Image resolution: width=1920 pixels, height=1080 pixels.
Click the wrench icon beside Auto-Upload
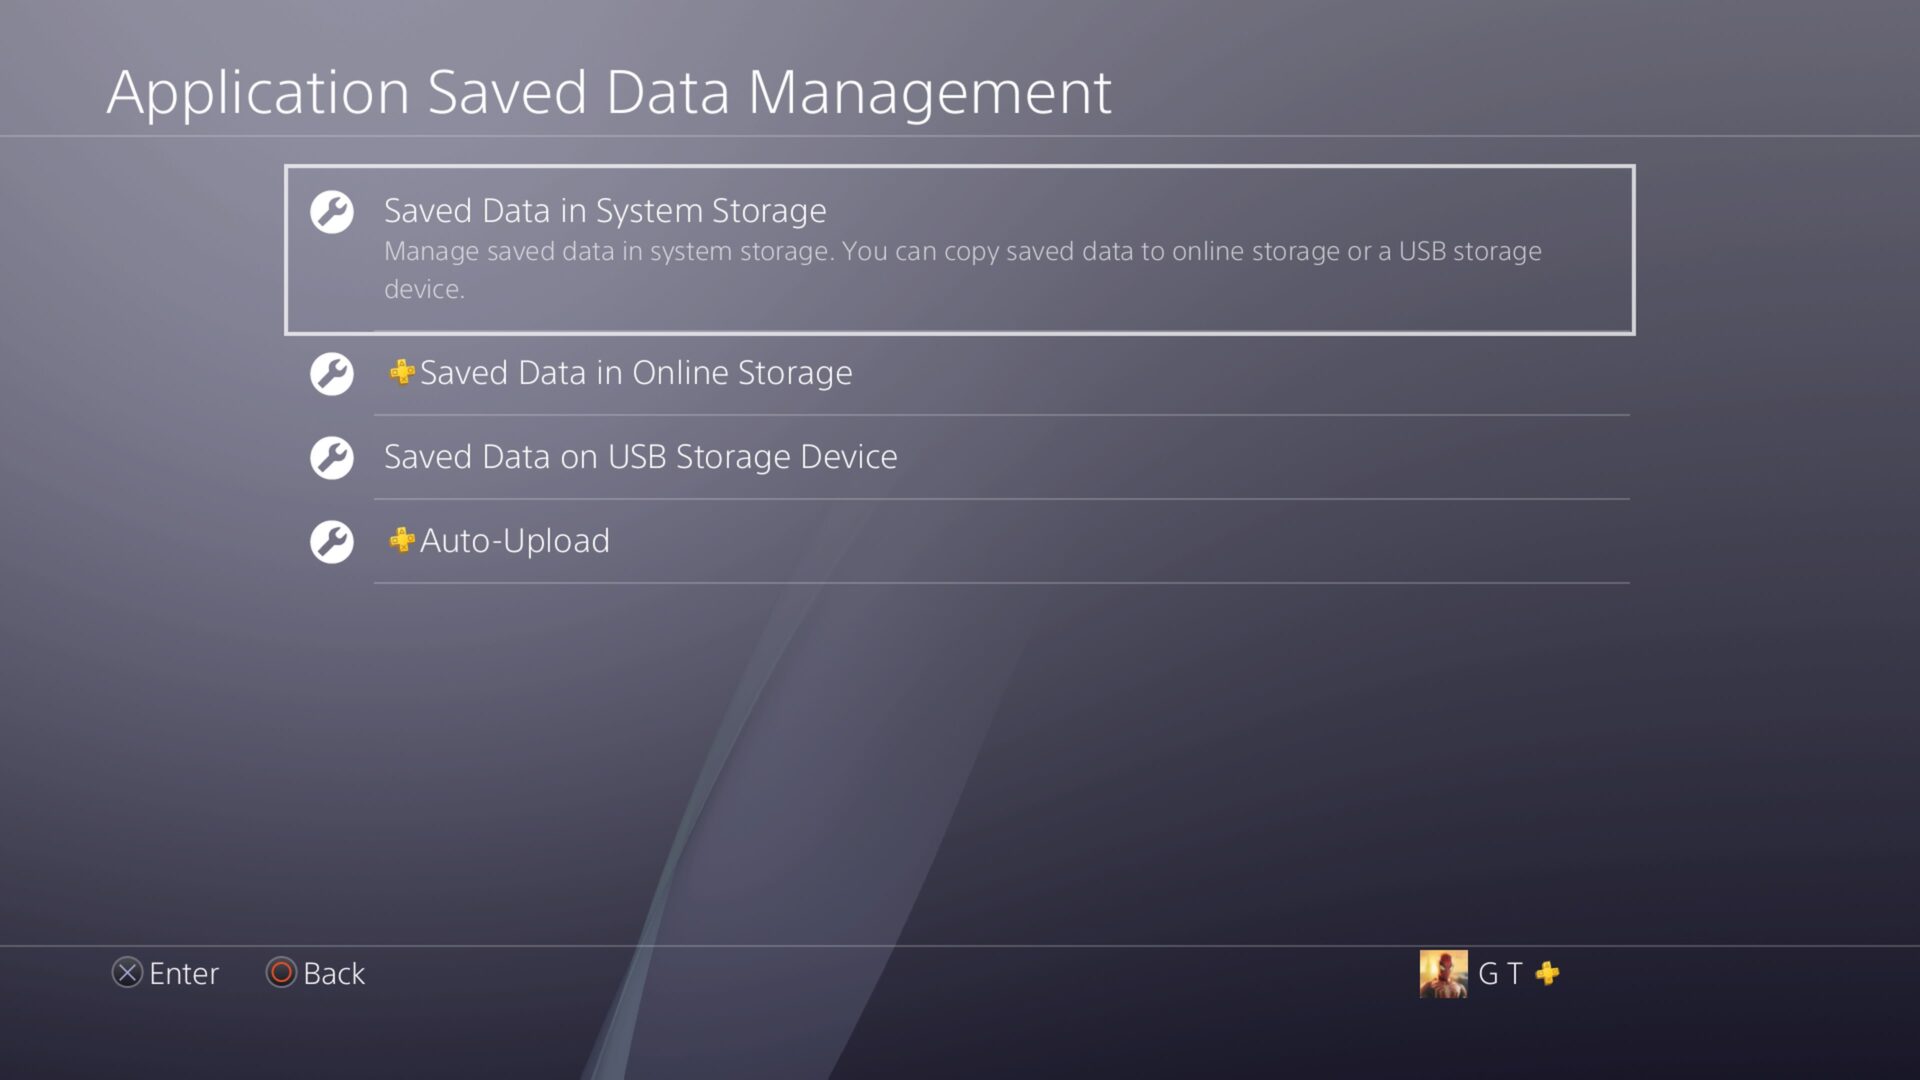332,542
